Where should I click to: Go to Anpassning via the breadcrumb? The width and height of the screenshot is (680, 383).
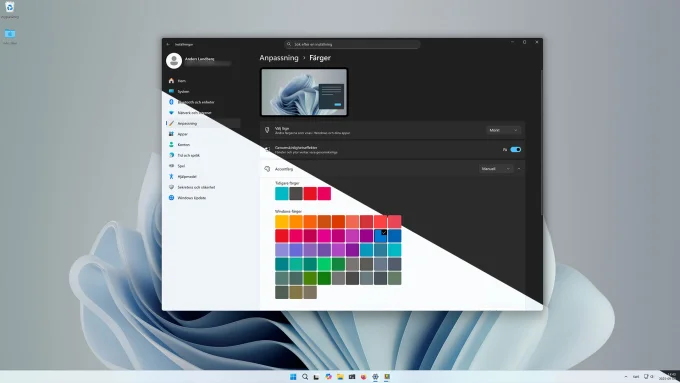coord(279,58)
